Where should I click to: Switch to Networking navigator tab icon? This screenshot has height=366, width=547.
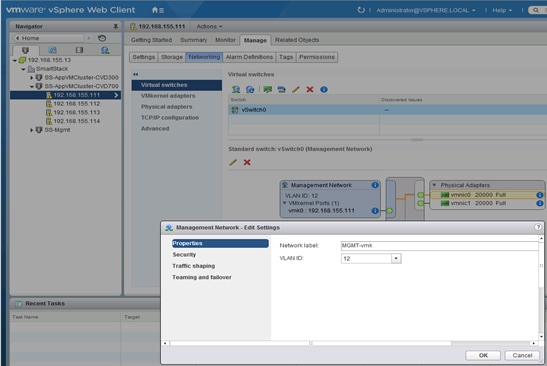[x=105, y=50]
